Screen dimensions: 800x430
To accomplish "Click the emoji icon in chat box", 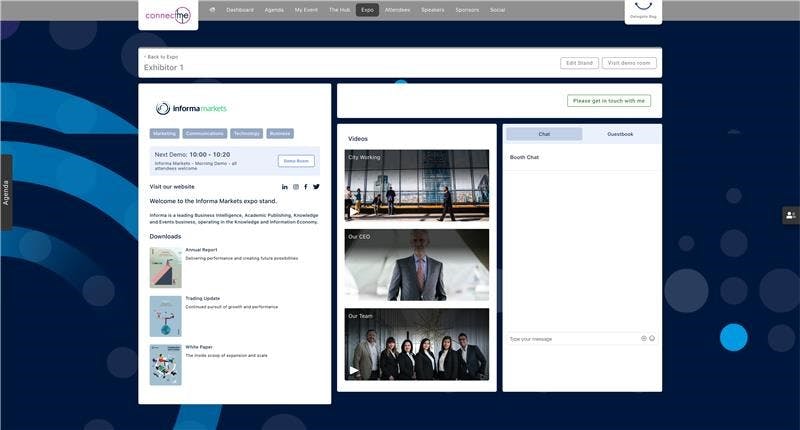I will tap(652, 338).
